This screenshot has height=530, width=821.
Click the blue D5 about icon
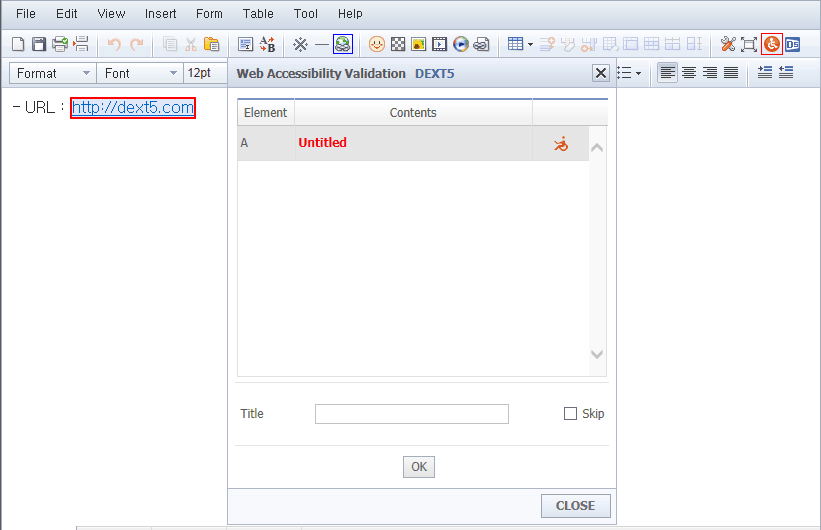793,45
